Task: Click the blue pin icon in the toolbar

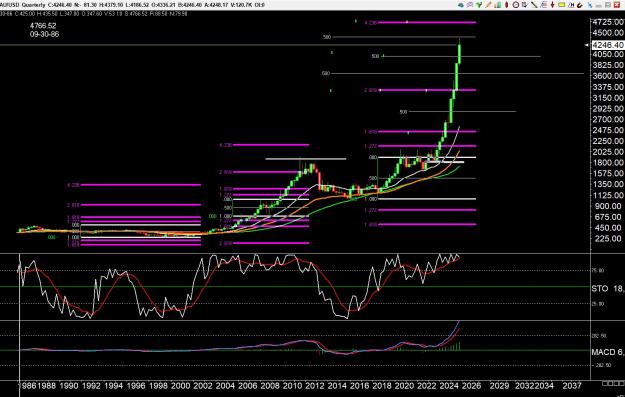Action: tap(590, 5)
